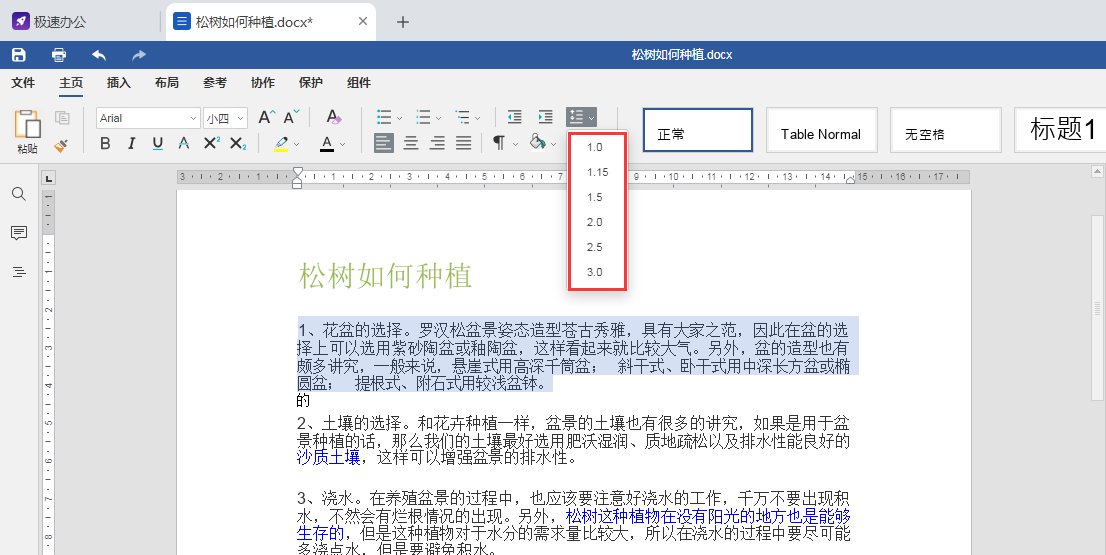Toggle bold formatting

[106, 144]
